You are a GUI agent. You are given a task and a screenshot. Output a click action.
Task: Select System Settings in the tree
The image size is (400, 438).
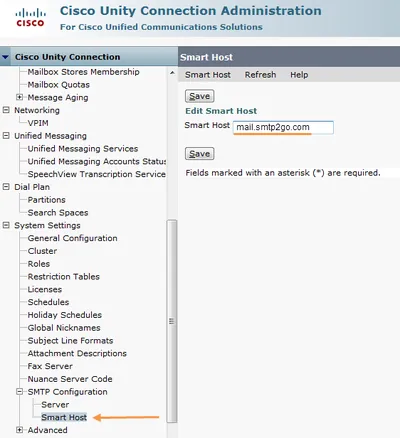pos(47,225)
